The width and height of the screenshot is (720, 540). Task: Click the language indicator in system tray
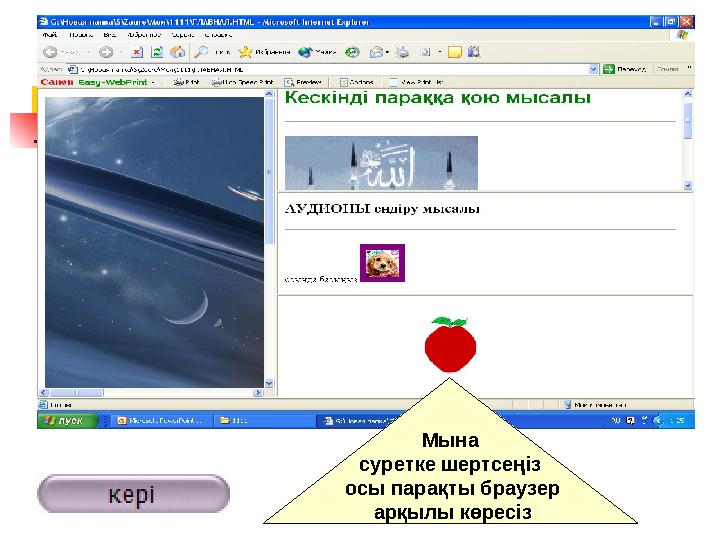[x=615, y=420]
